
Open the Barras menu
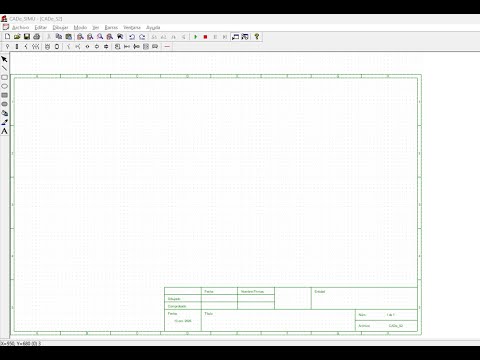111,27
